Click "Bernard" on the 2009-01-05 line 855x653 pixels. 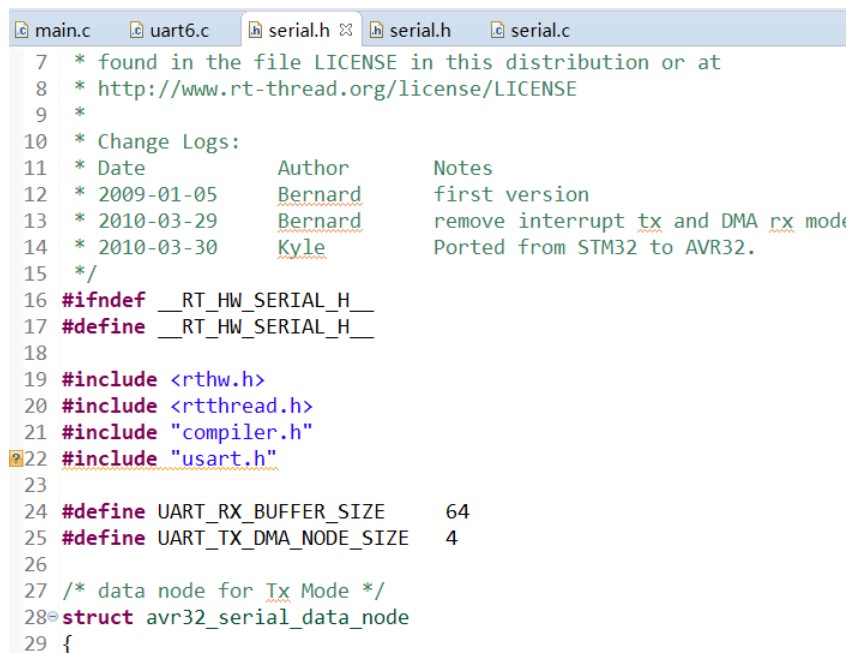[x=319, y=195]
